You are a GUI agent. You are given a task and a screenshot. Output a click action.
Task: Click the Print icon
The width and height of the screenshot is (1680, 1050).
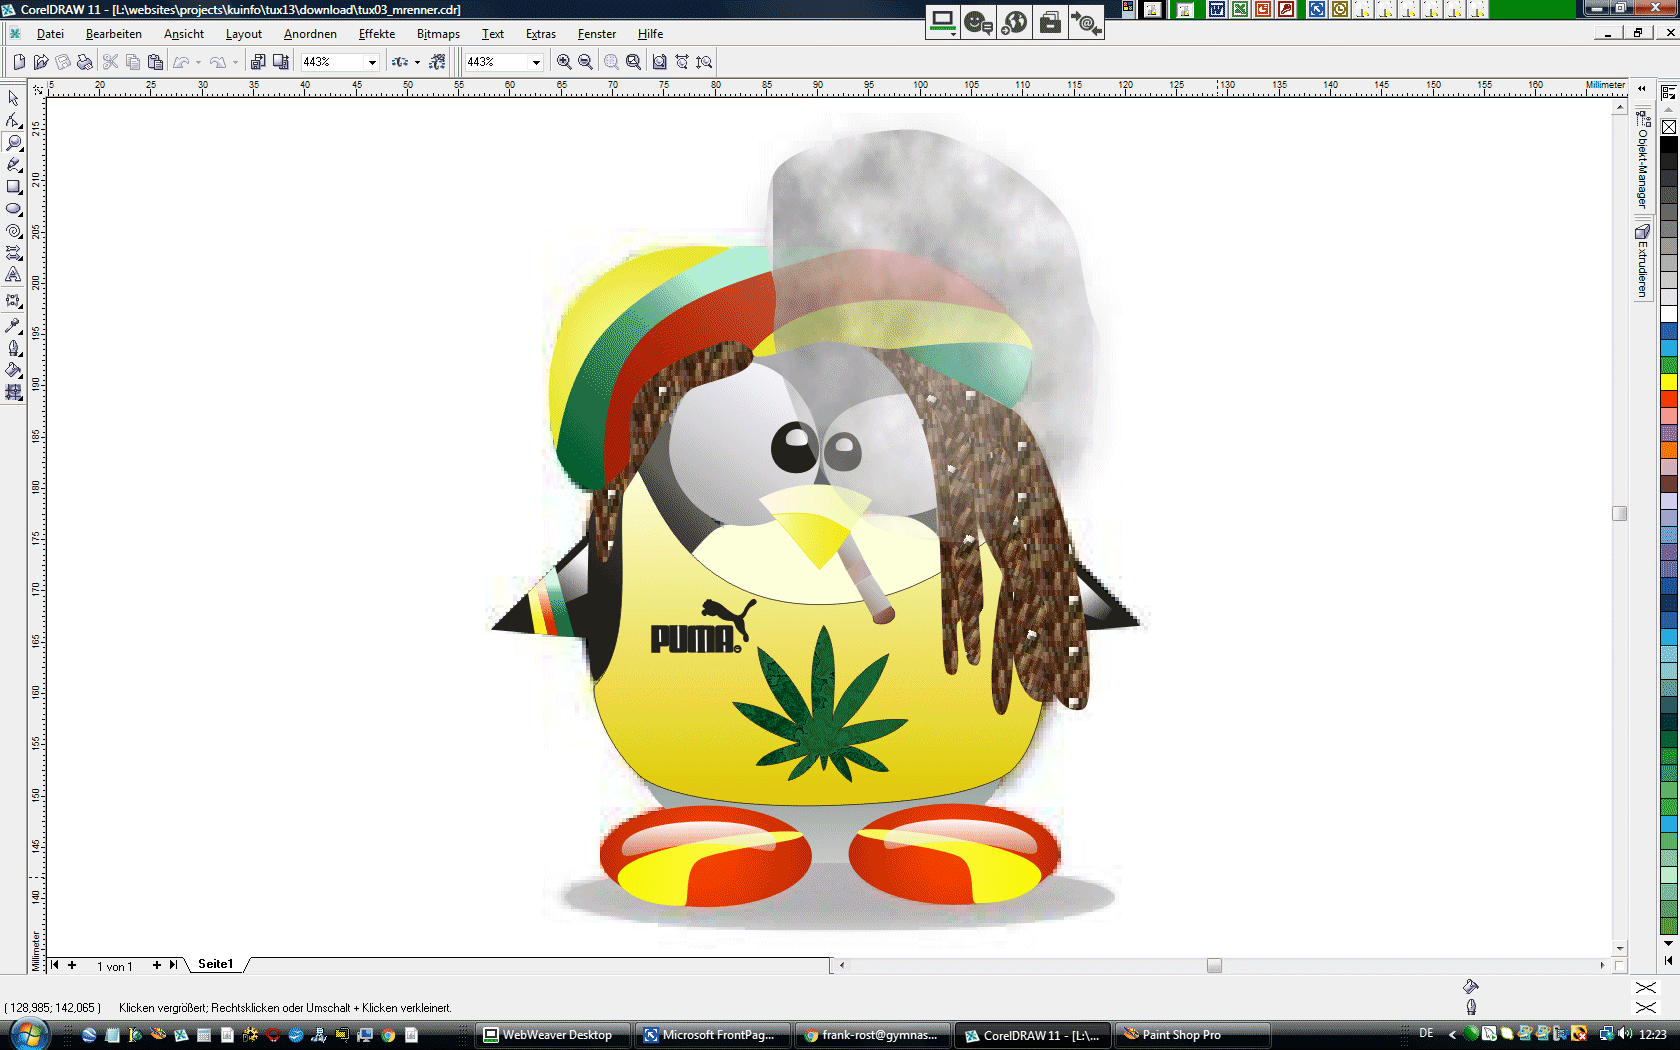click(x=85, y=62)
